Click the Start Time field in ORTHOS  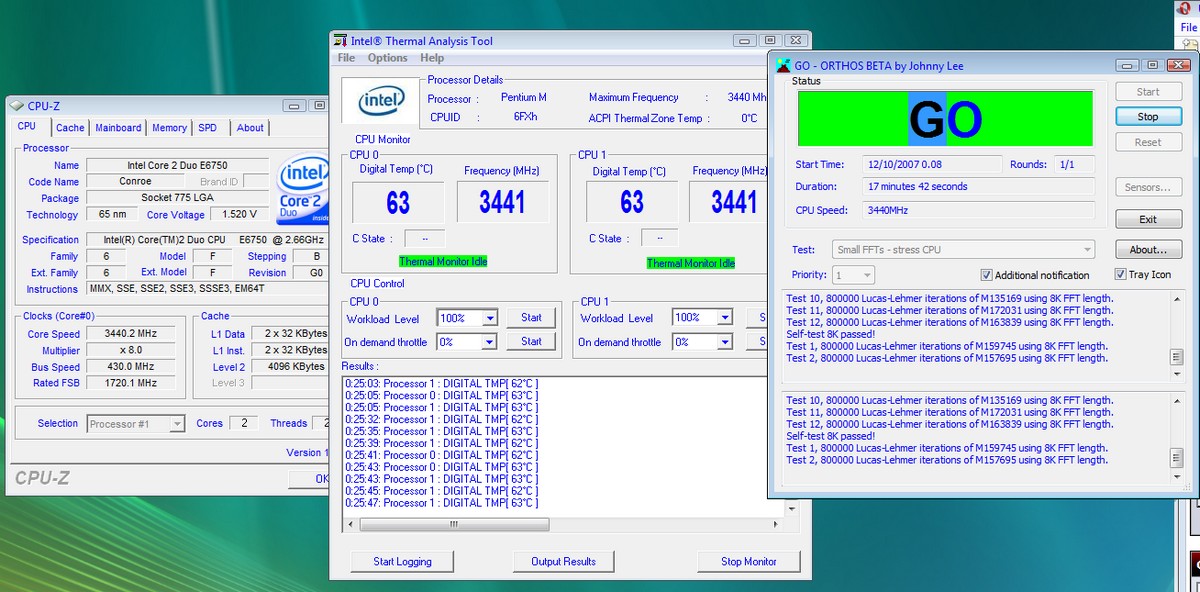[x=932, y=165]
